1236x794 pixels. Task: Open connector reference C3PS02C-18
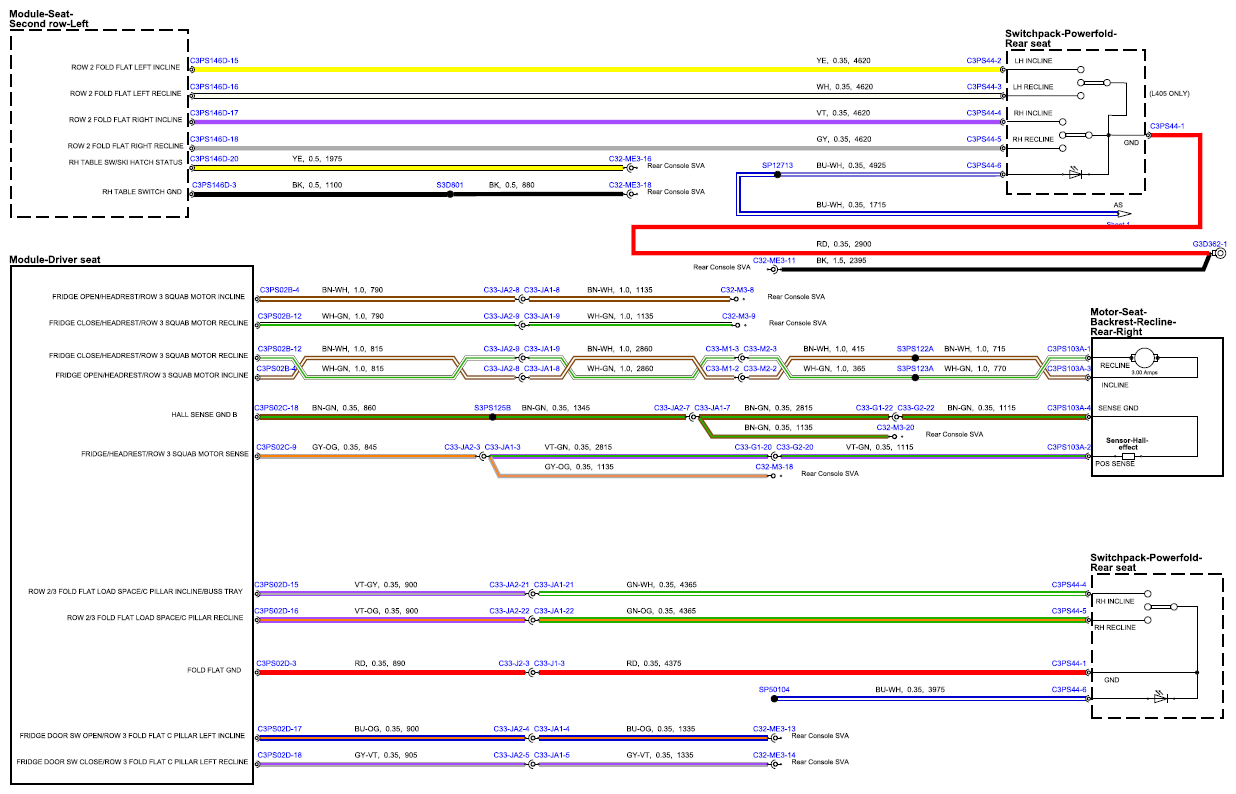coord(277,408)
